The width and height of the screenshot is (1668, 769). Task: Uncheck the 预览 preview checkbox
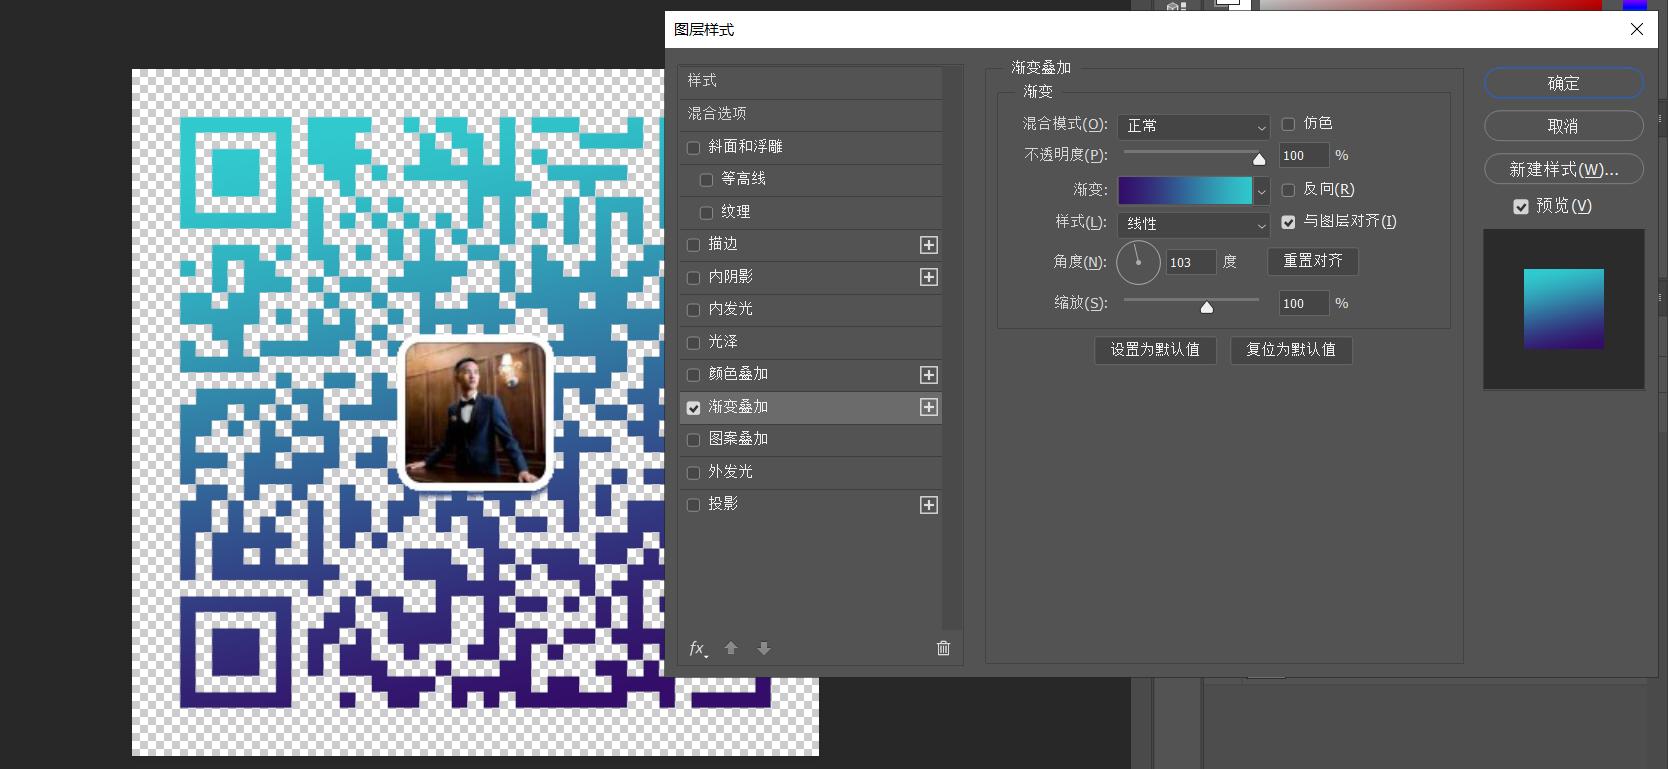coord(1521,207)
